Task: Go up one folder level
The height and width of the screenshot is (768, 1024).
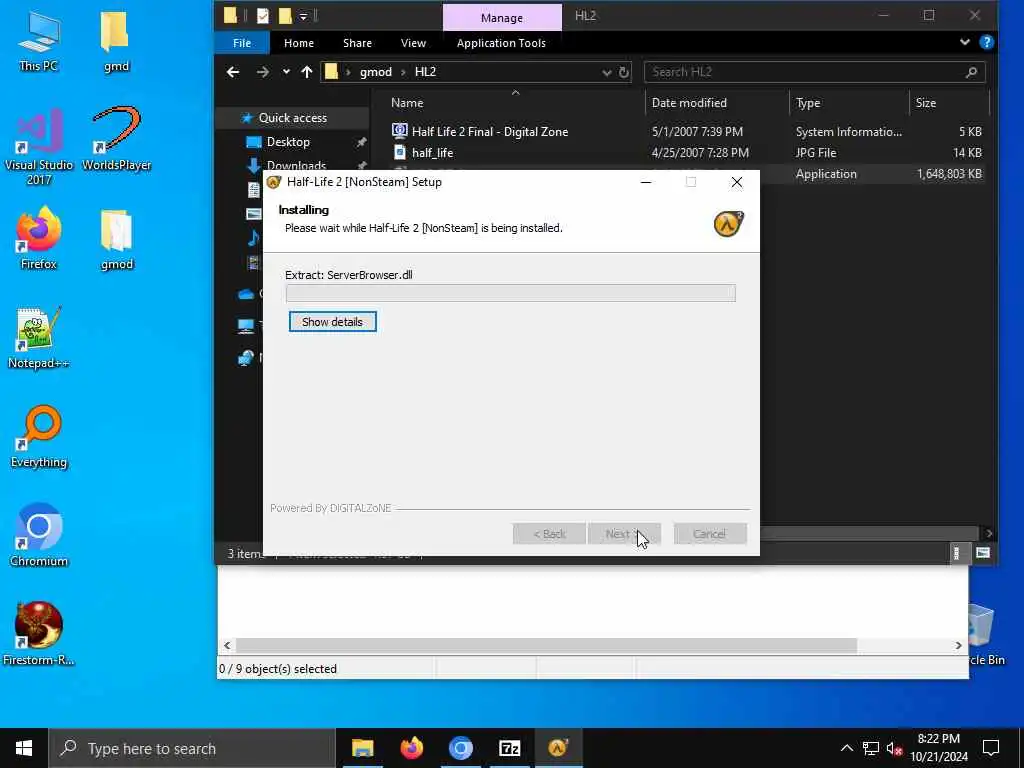Action: point(306,72)
